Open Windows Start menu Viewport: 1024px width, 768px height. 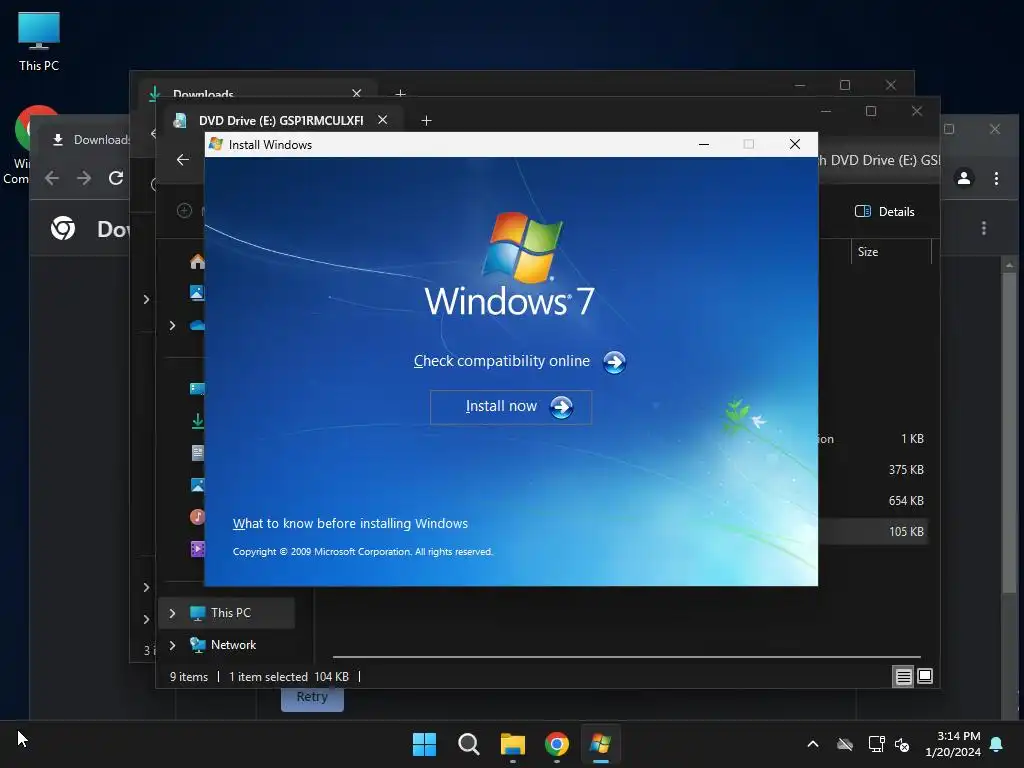coord(424,744)
